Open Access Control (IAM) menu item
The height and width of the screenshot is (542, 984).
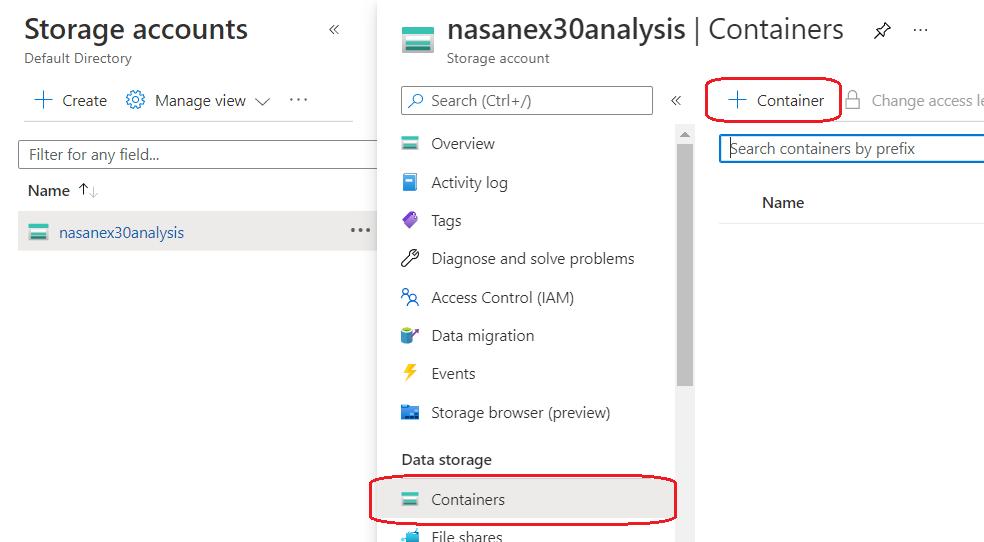pyautogui.click(x=503, y=297)
